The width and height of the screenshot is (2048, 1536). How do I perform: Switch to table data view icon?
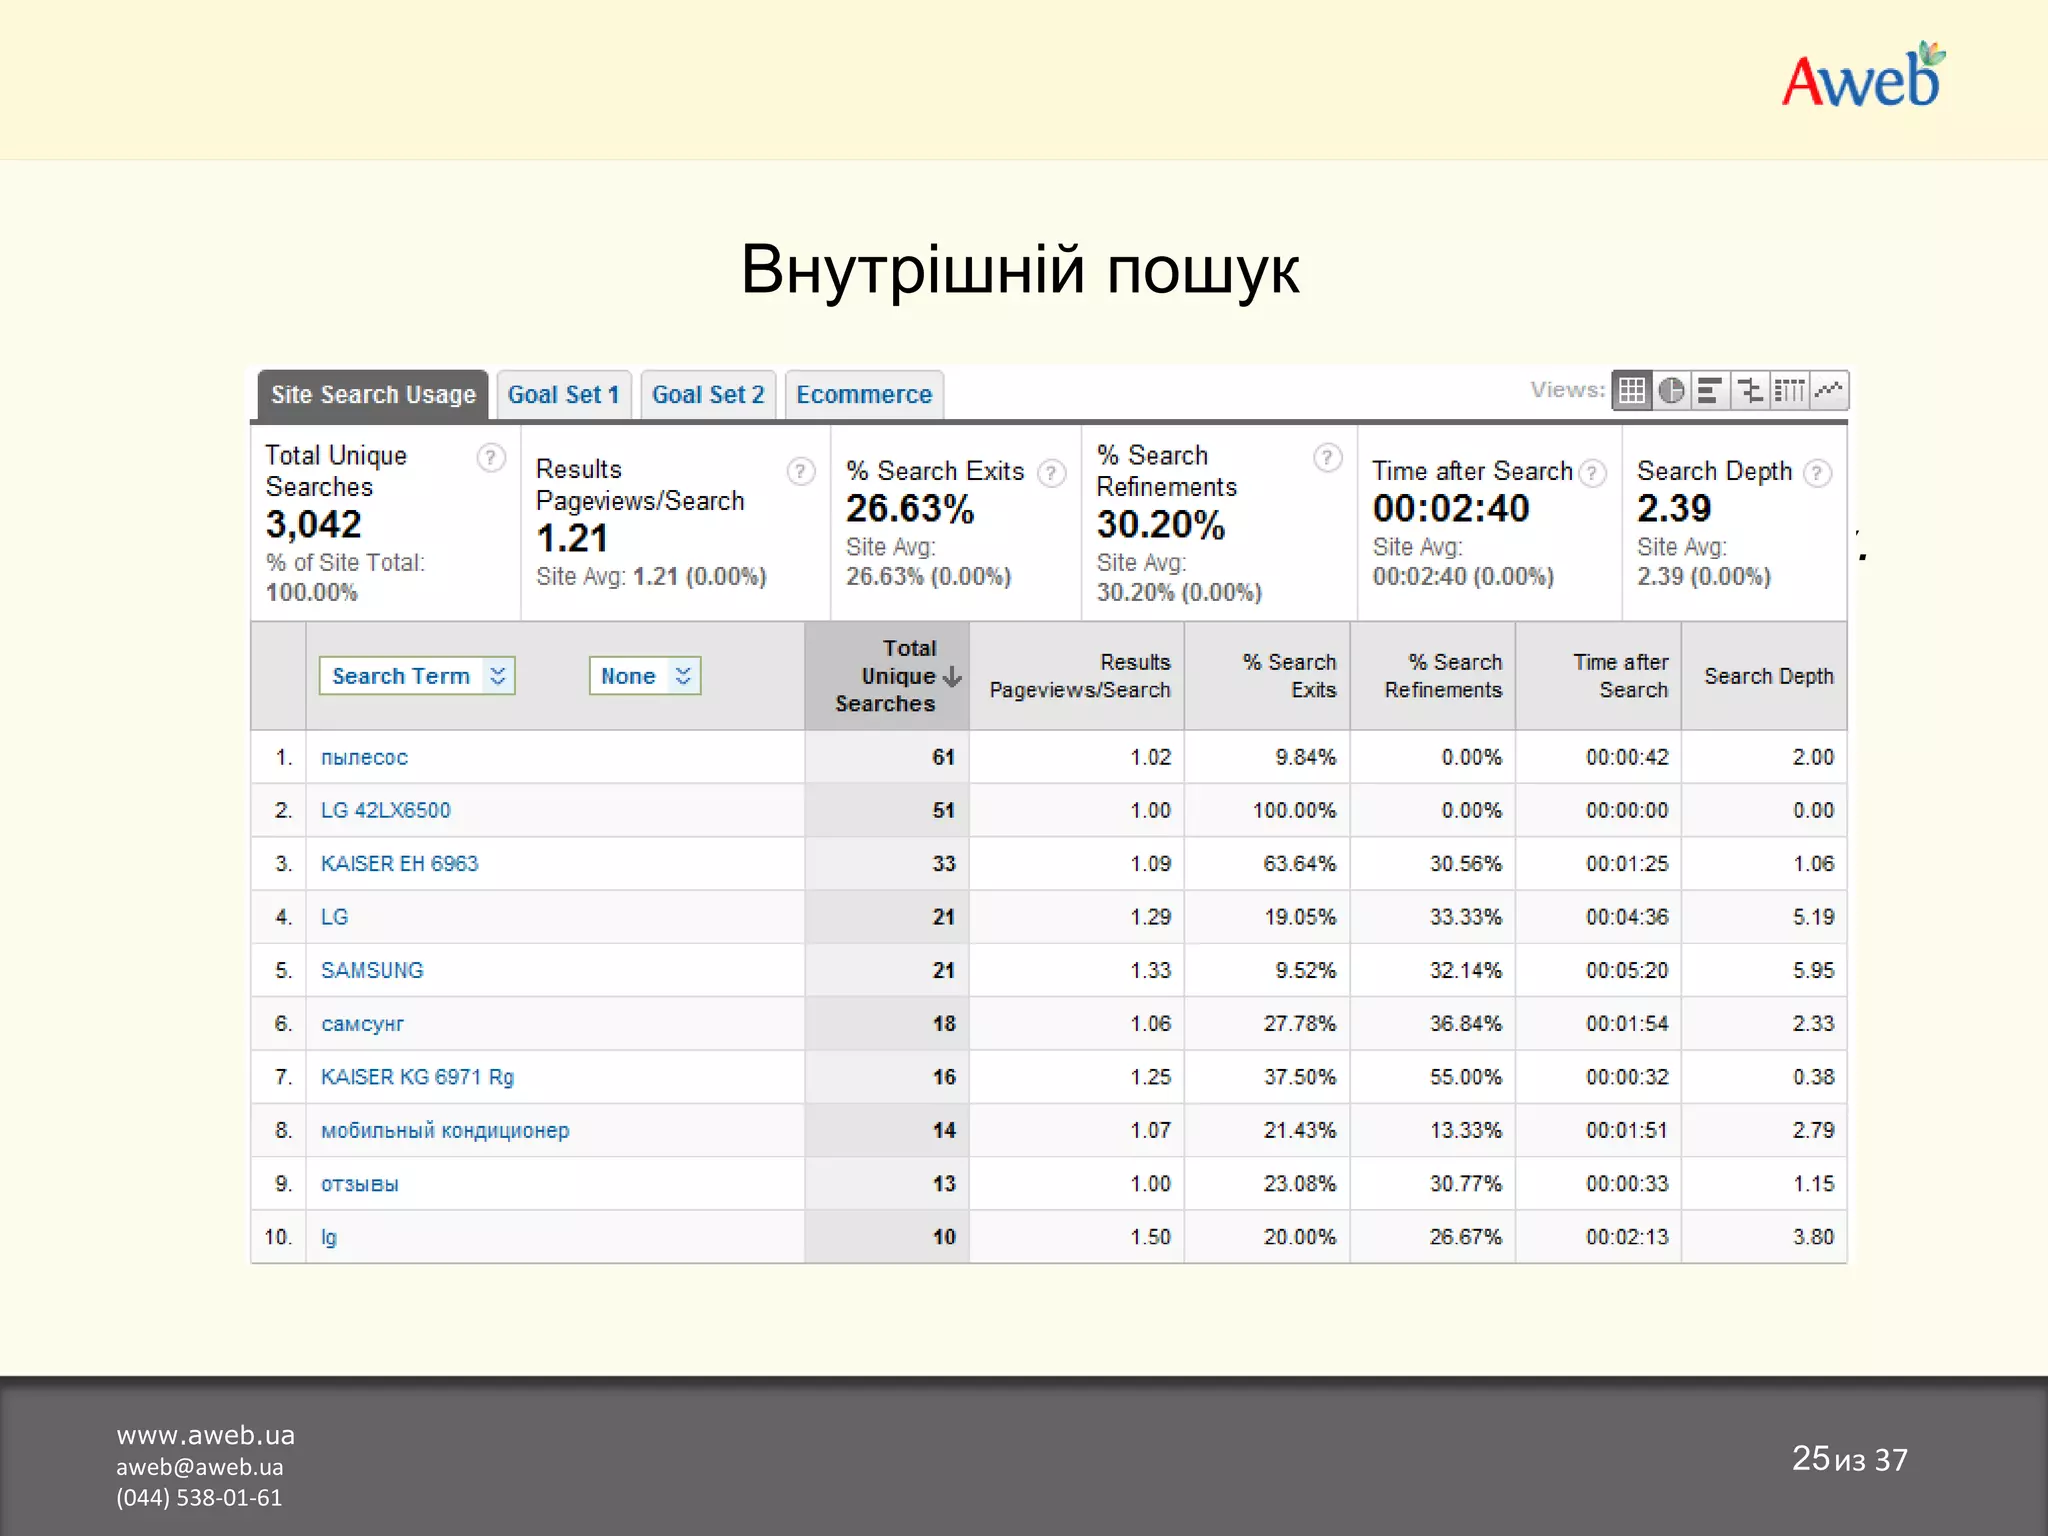point(1632,390)
